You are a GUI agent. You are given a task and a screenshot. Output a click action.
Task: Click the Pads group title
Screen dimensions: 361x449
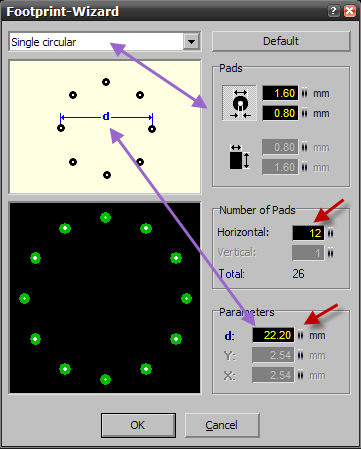coord(231,68)
